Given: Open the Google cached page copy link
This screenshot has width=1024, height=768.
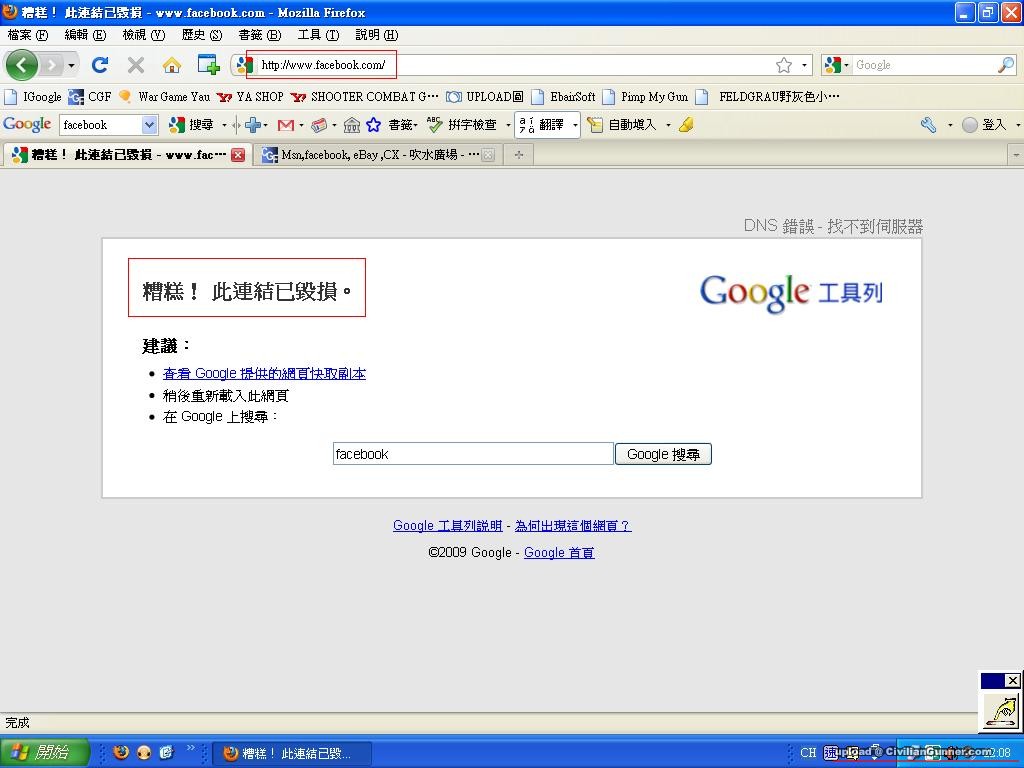Looking at the screenshot, I should tap(264, 373).
